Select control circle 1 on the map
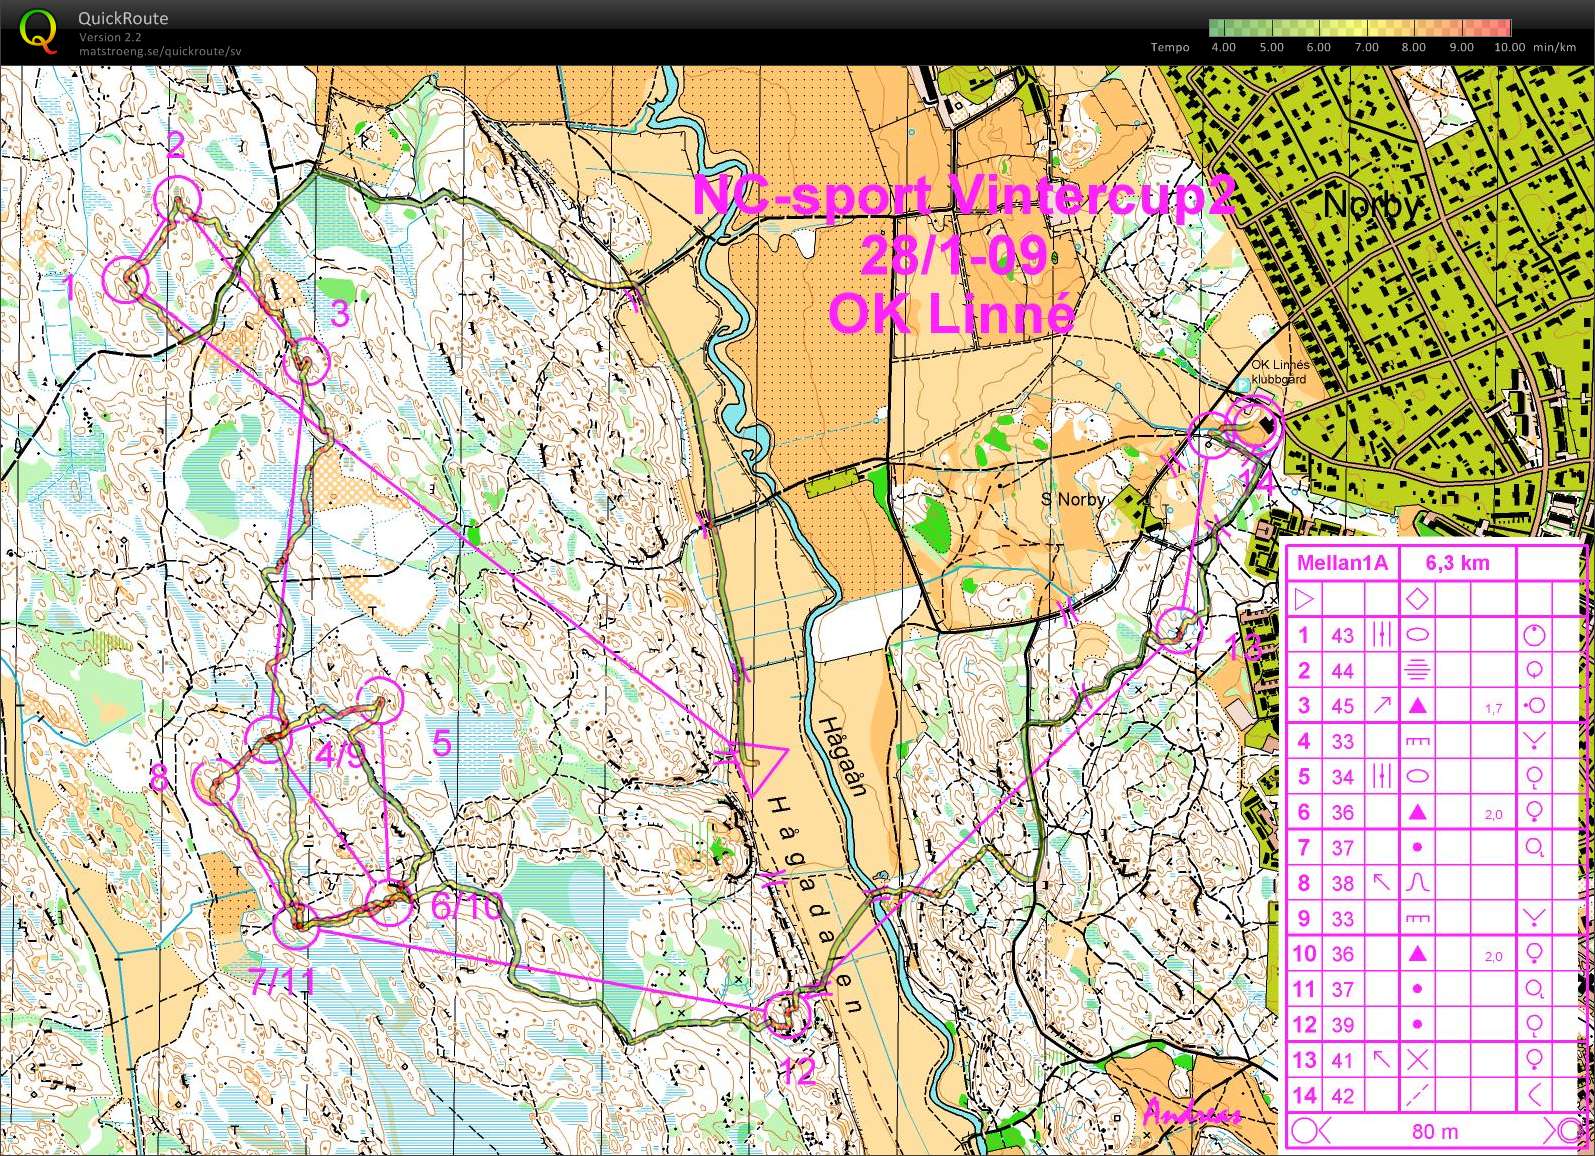 [x=127, y=279]
